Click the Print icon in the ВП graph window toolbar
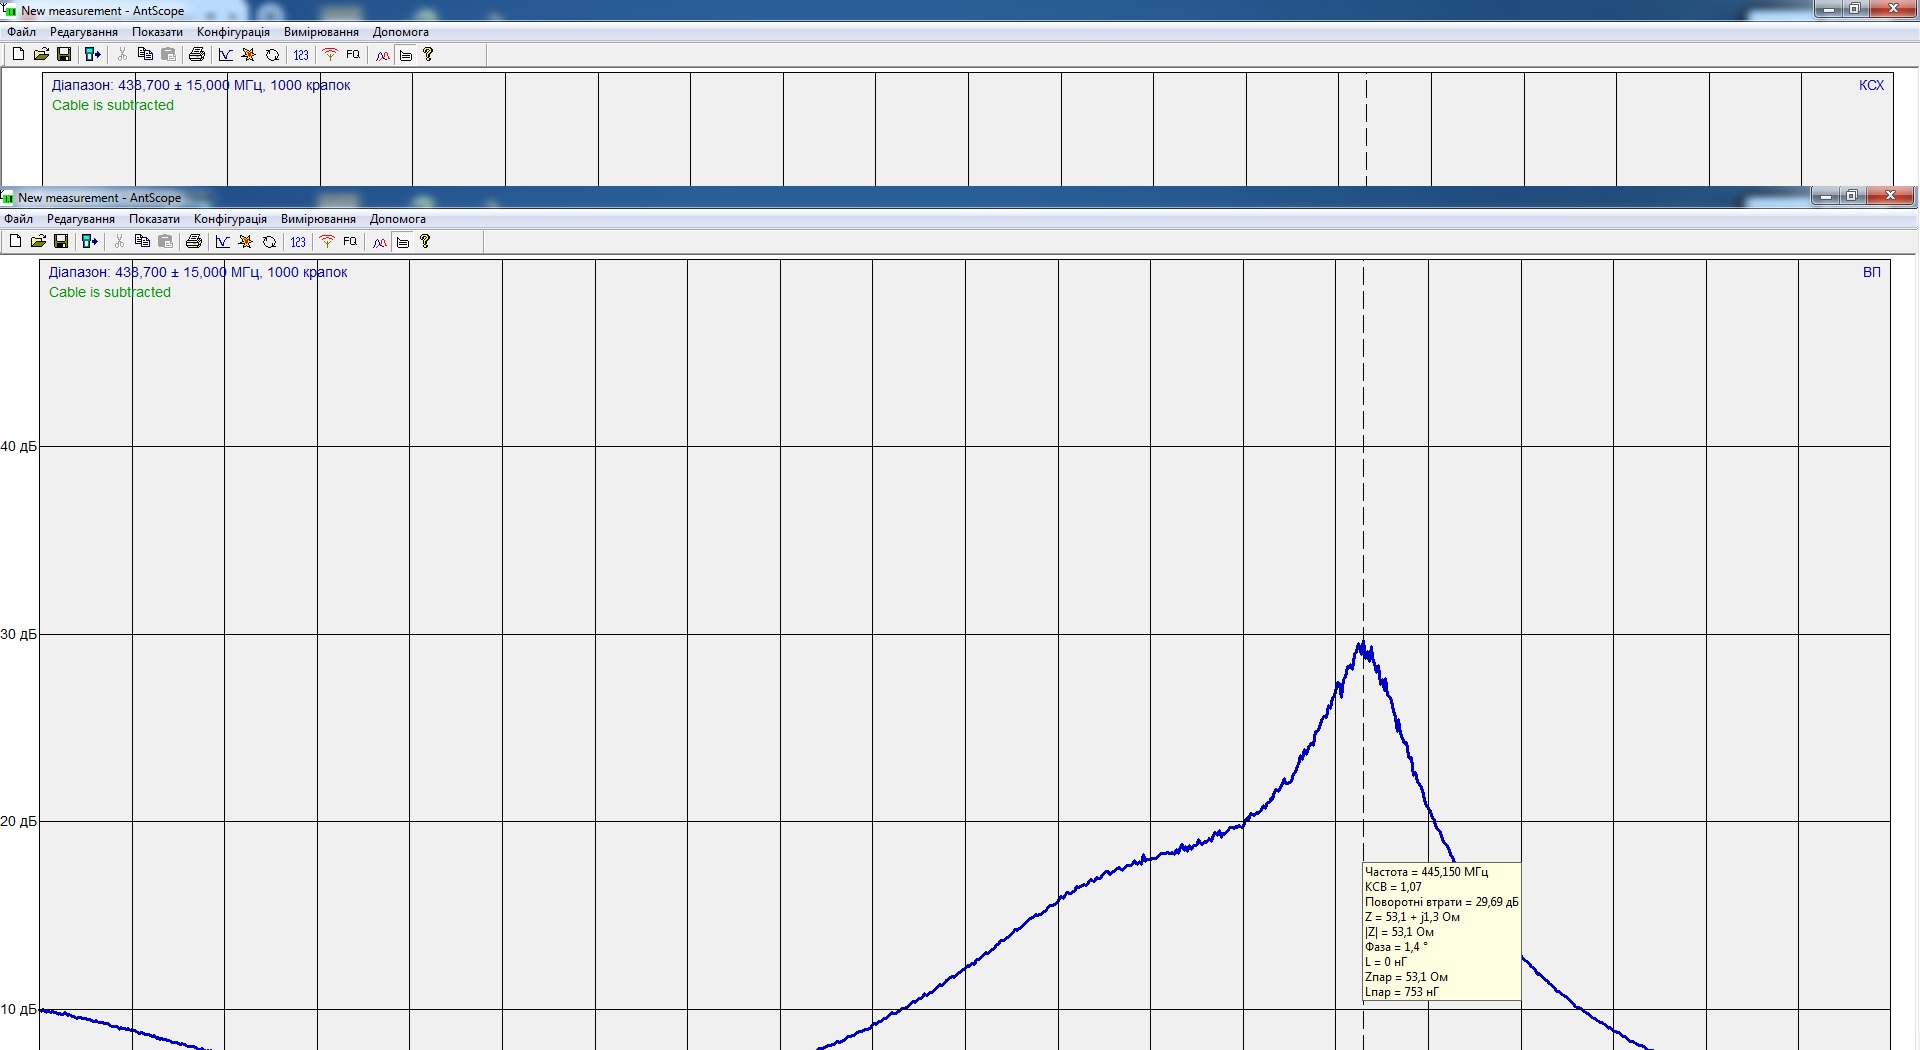The width and height of the screenshot is (1920, 1050). pos(194,241)
